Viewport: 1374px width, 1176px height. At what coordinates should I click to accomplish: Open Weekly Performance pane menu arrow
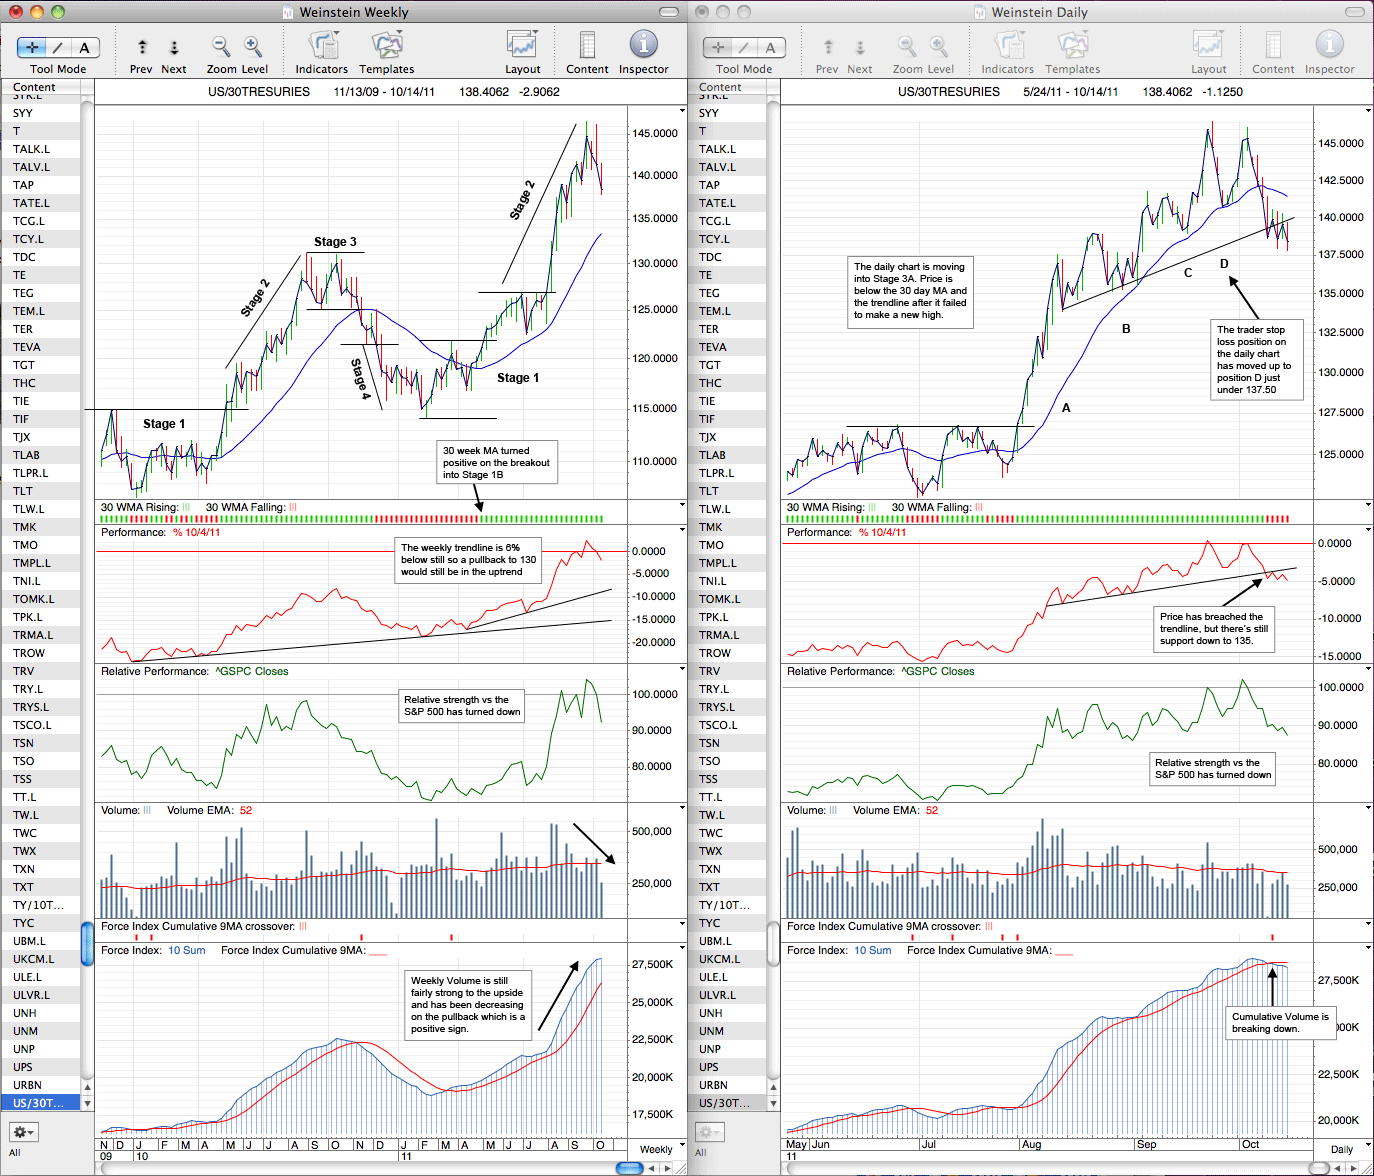pyautogui.click(x=682, y=530)
